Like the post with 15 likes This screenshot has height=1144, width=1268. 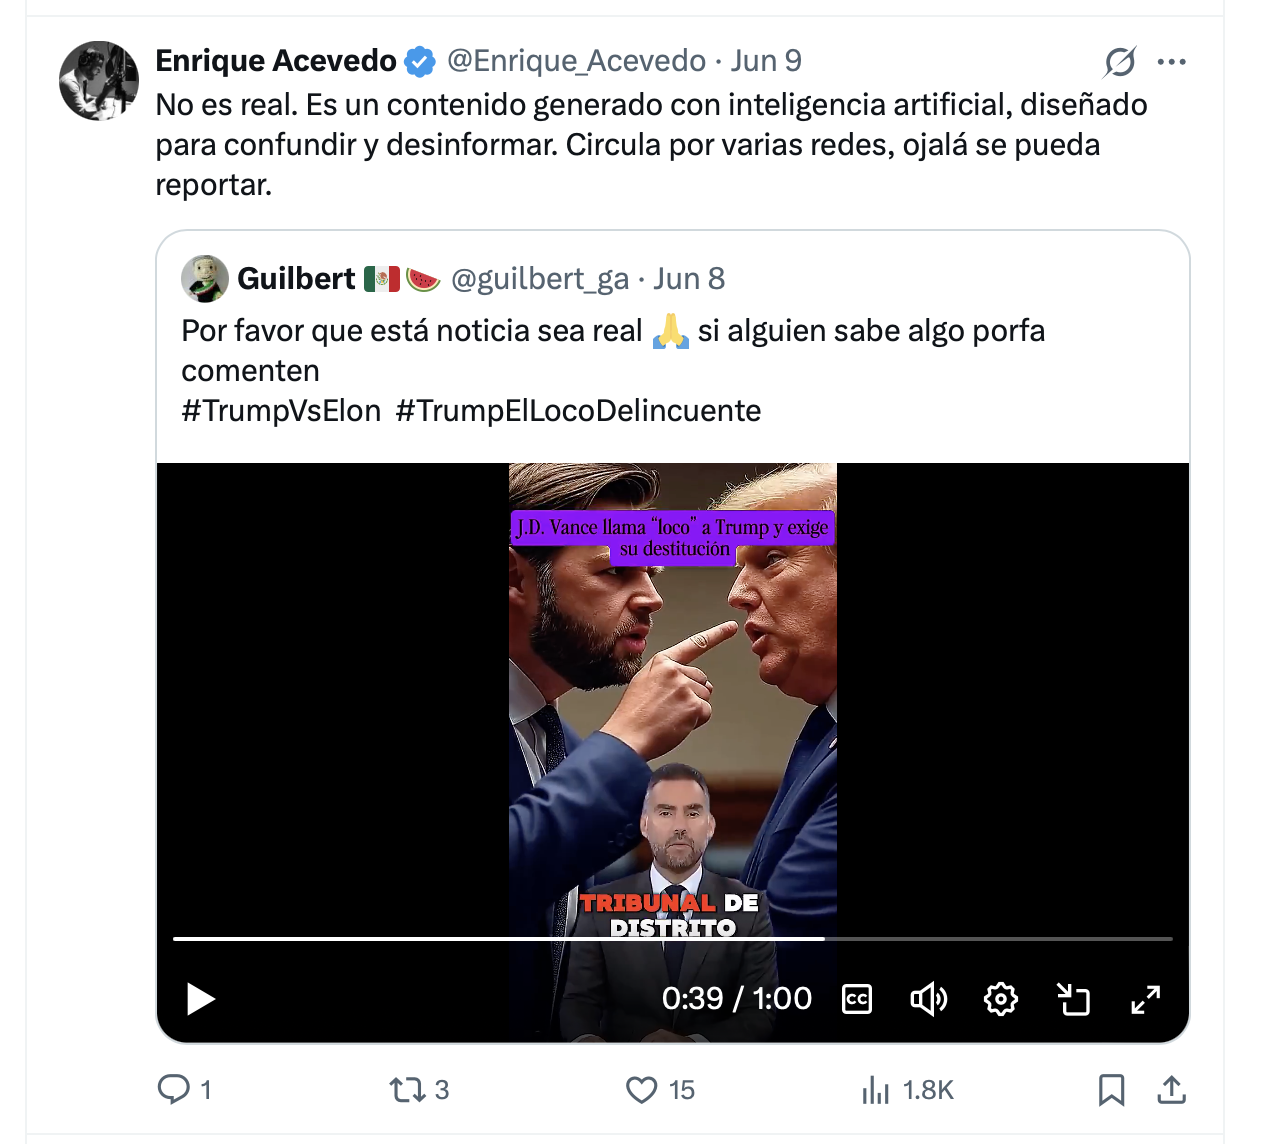[x=642, y=1090]
